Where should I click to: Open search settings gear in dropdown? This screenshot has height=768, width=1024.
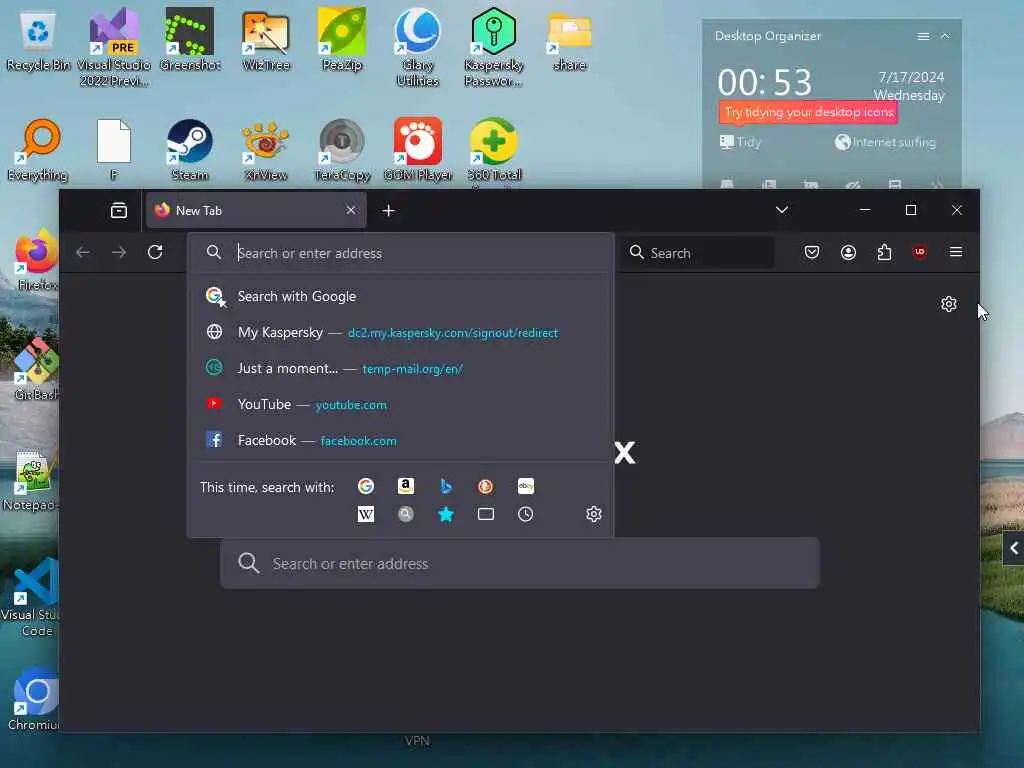(x=594, y=514)
